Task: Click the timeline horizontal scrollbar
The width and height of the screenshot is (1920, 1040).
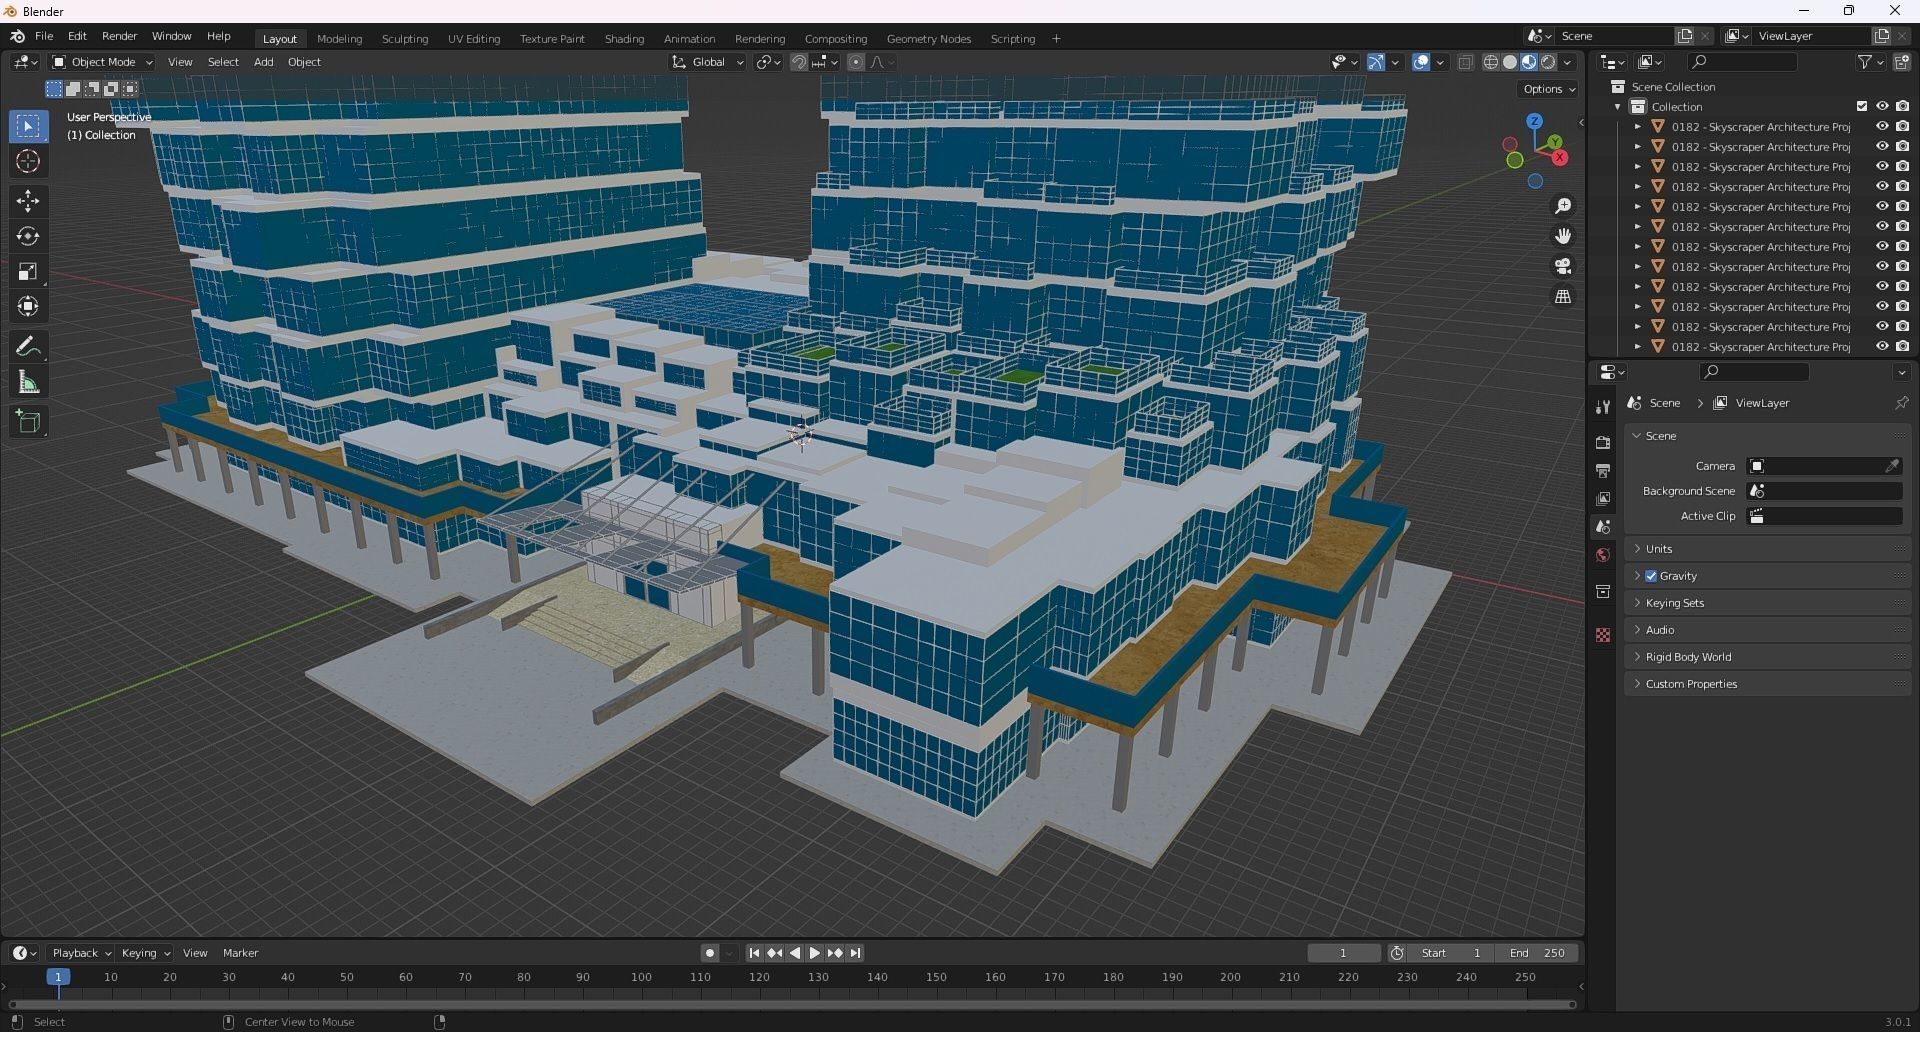Action: coord(792,1004)
